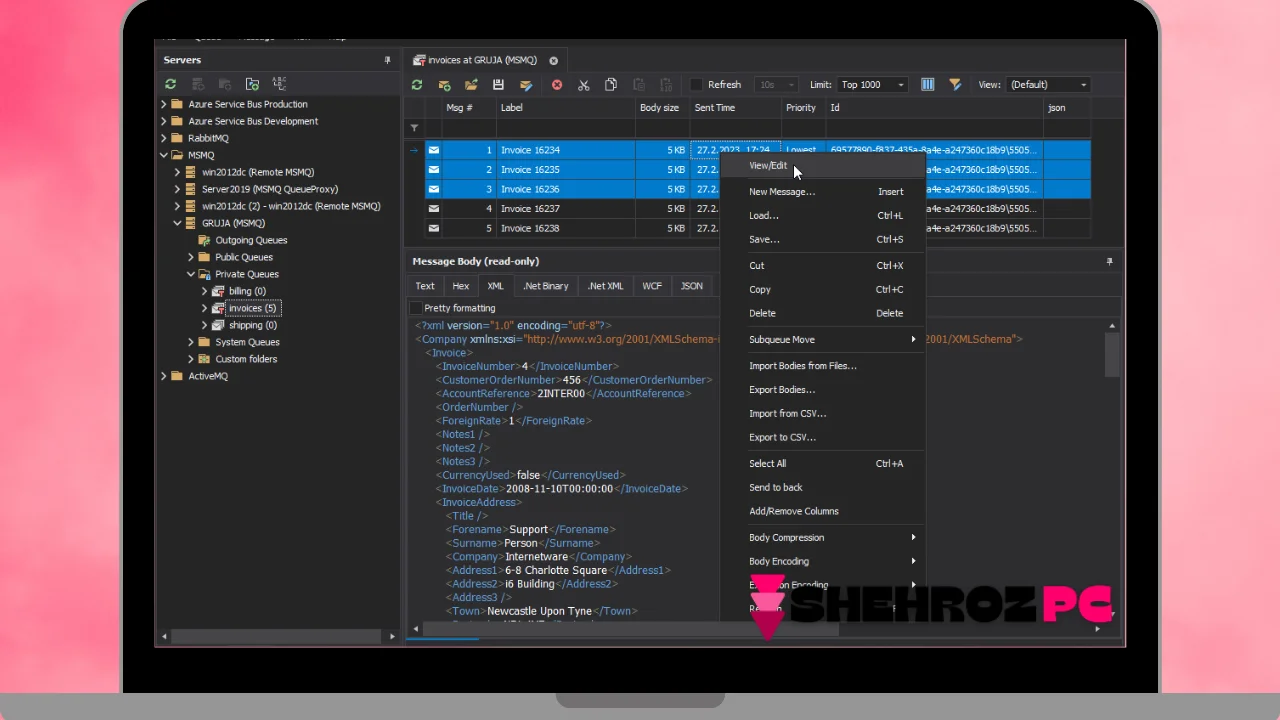Image resolution: width=1280 pixels, height=720 pixels.
Task: Expand the RabbitMQ node
Action: coord(164,138)
